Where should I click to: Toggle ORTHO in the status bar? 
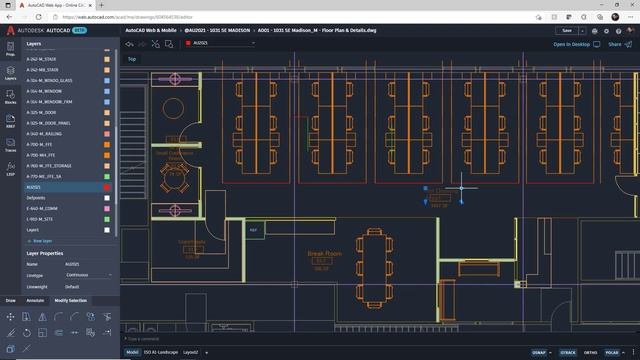point(590,353)
